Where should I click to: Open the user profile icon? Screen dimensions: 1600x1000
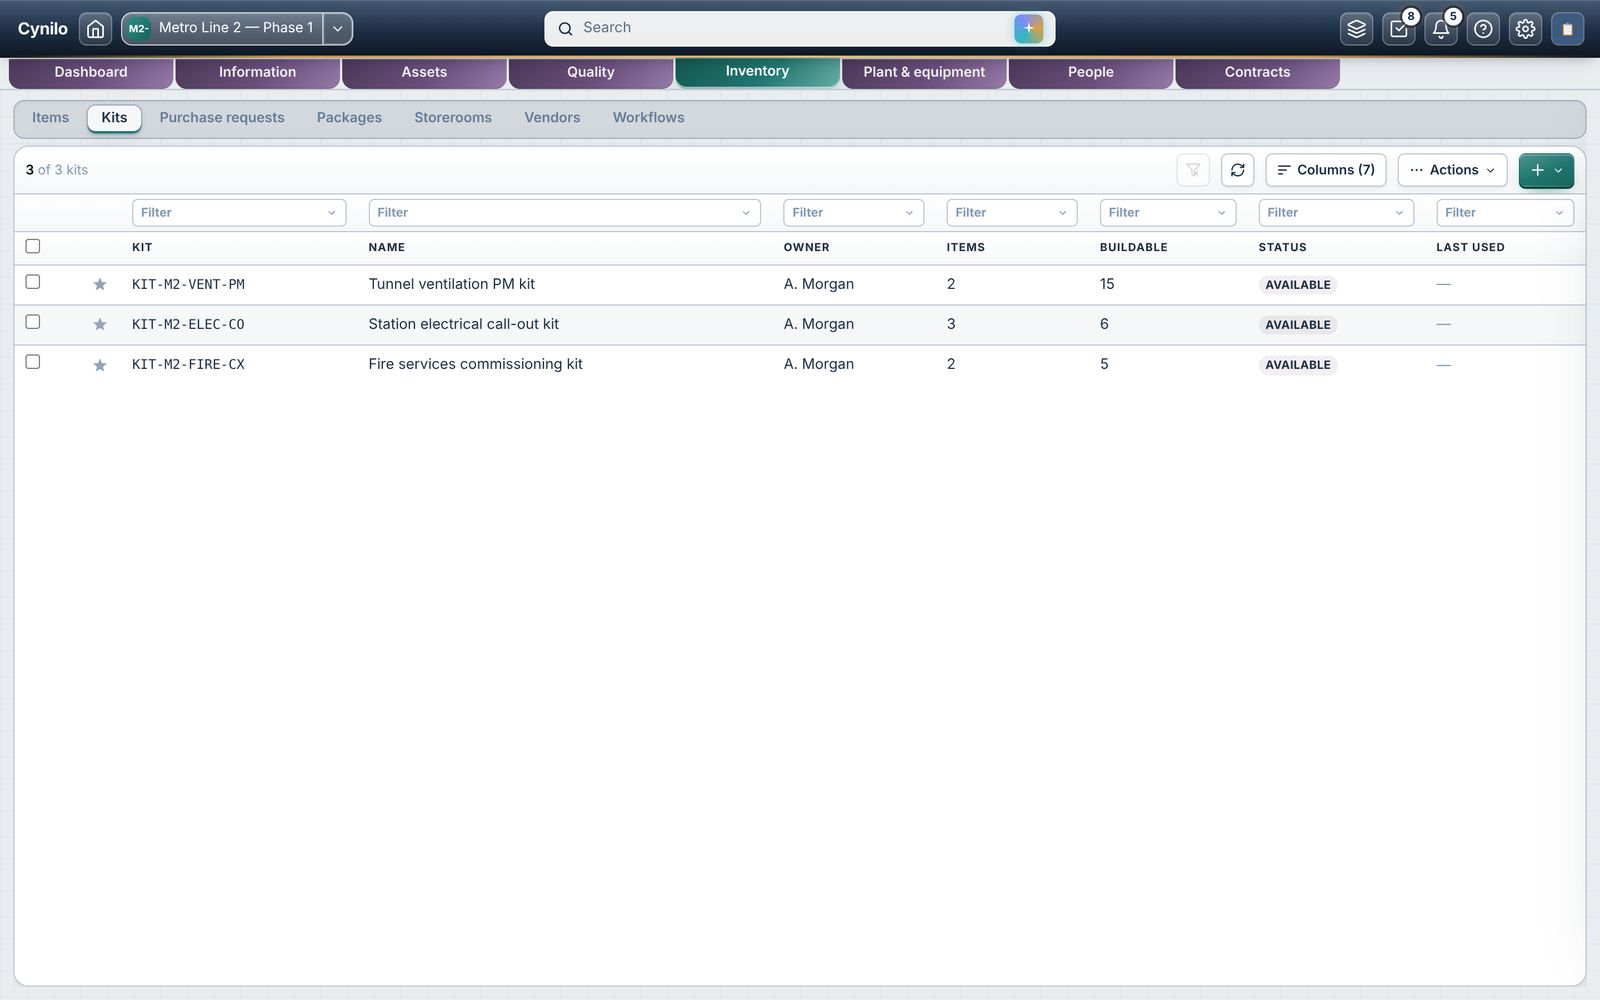(x=1567, y=29)
